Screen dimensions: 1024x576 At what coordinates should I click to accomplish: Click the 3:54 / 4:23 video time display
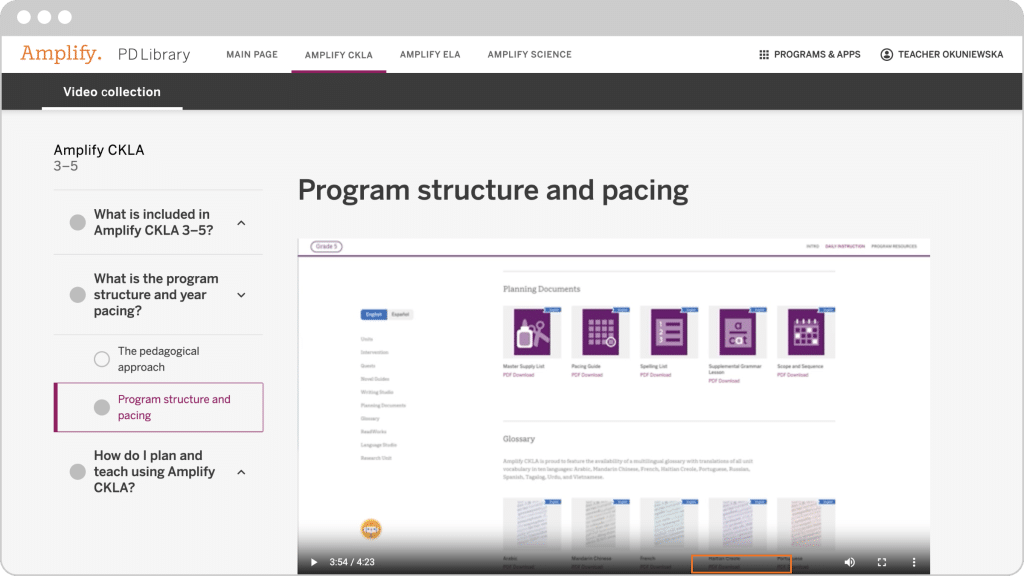(x=352, y=562)
